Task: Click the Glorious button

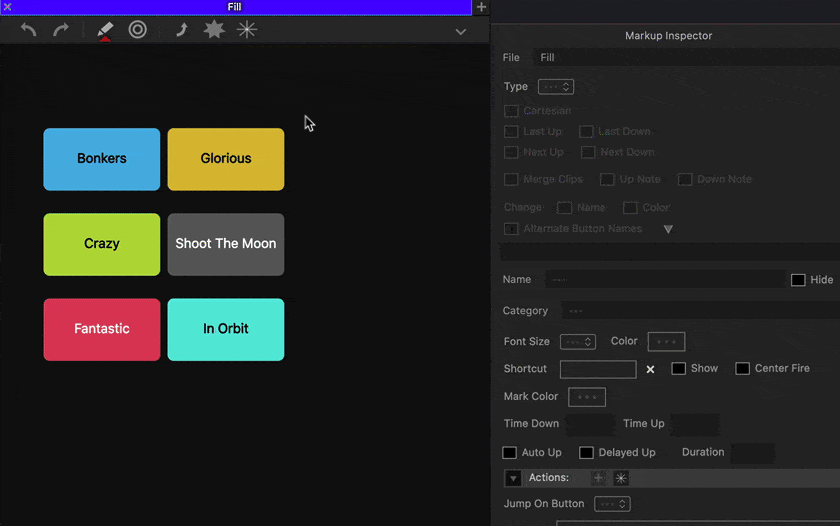Action: click(x=226, y=159)
